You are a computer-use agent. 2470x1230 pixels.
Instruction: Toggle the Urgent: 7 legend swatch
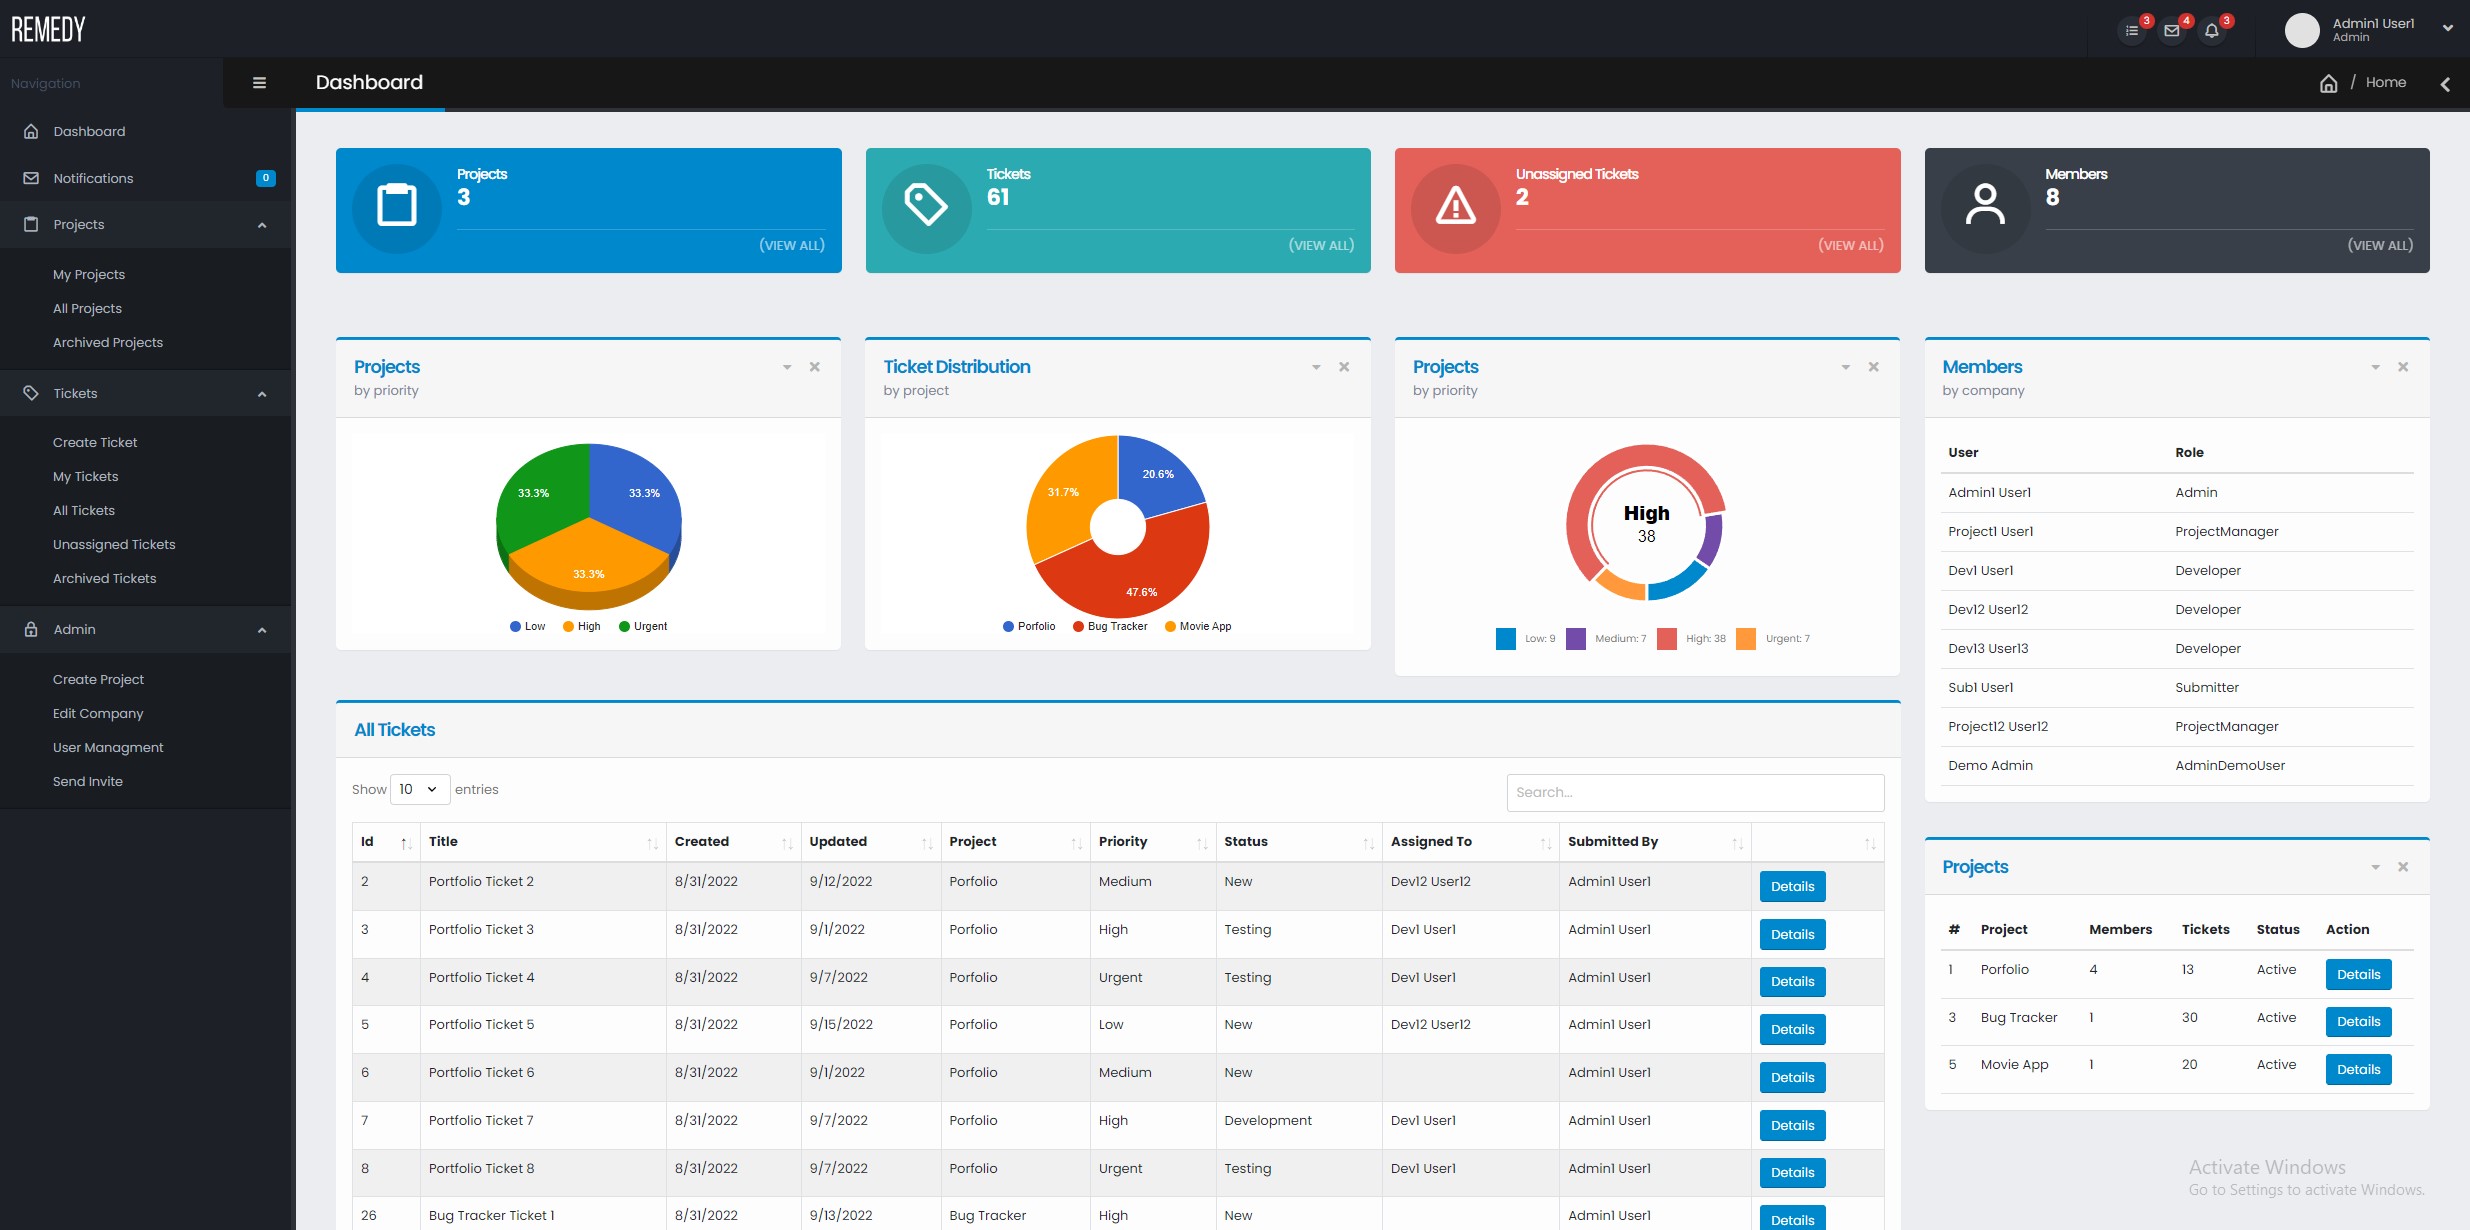coord(1746,639)
